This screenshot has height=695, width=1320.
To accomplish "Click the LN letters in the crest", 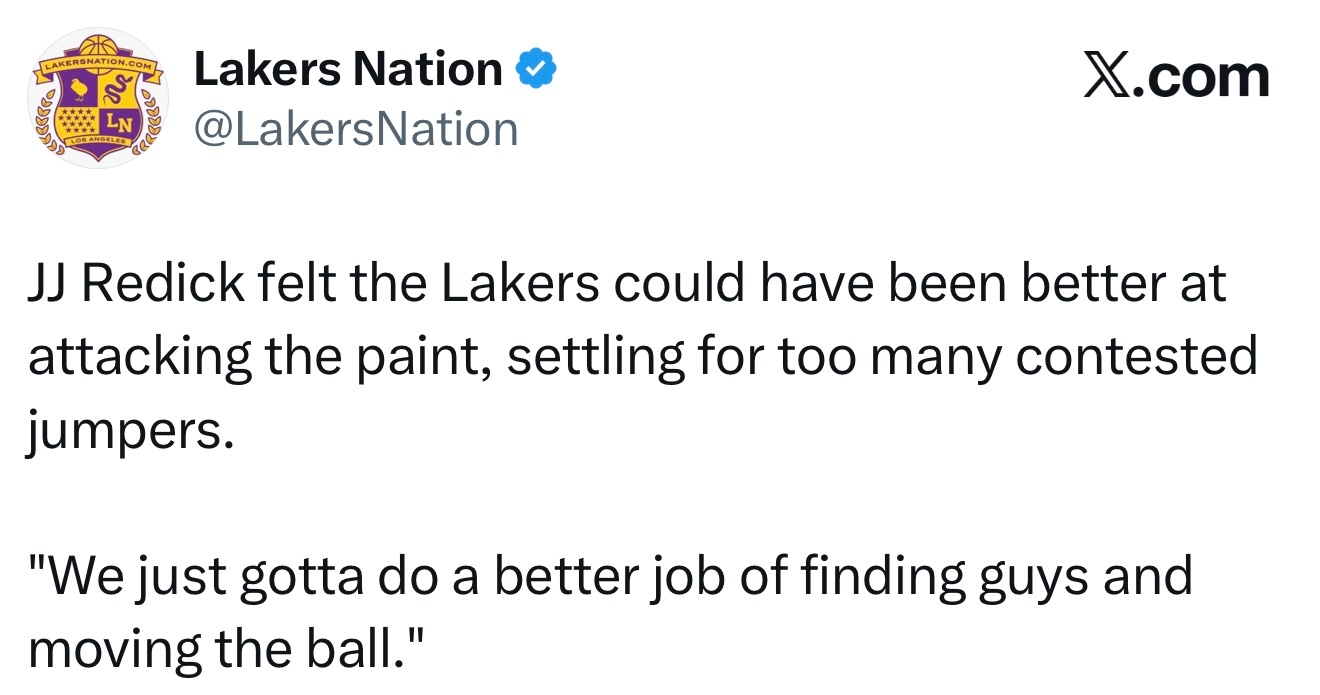I will pos(118,124).
